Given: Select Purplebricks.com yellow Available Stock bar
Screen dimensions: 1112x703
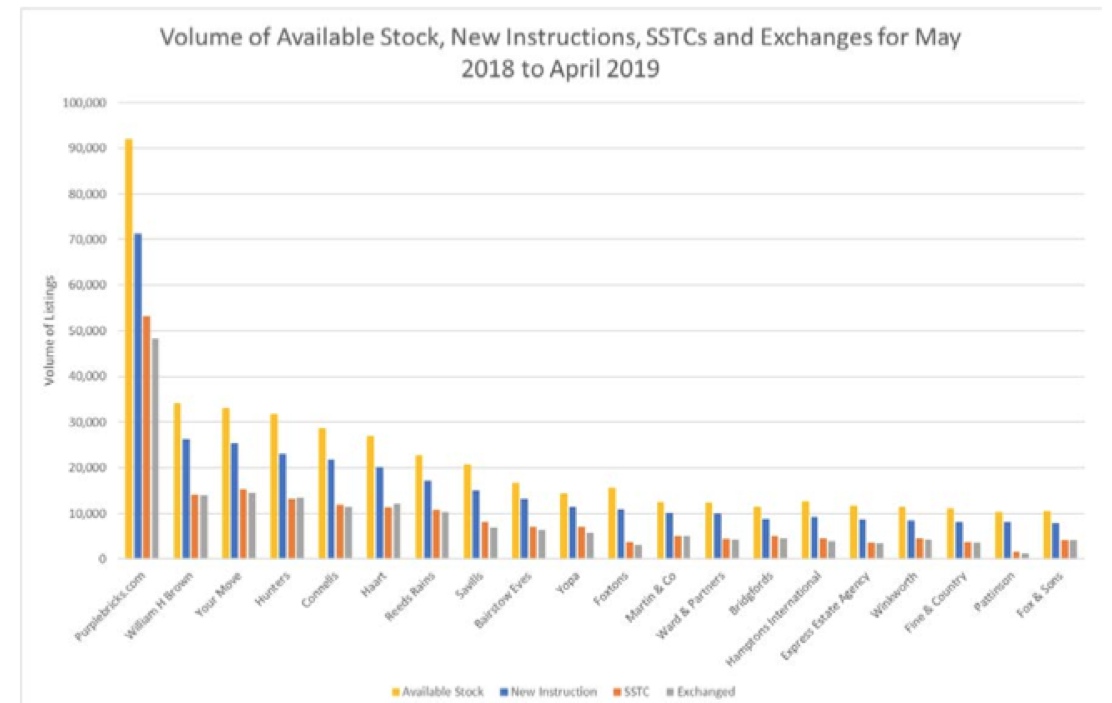Looking at the screenshot, I should [x=128, y=350].
